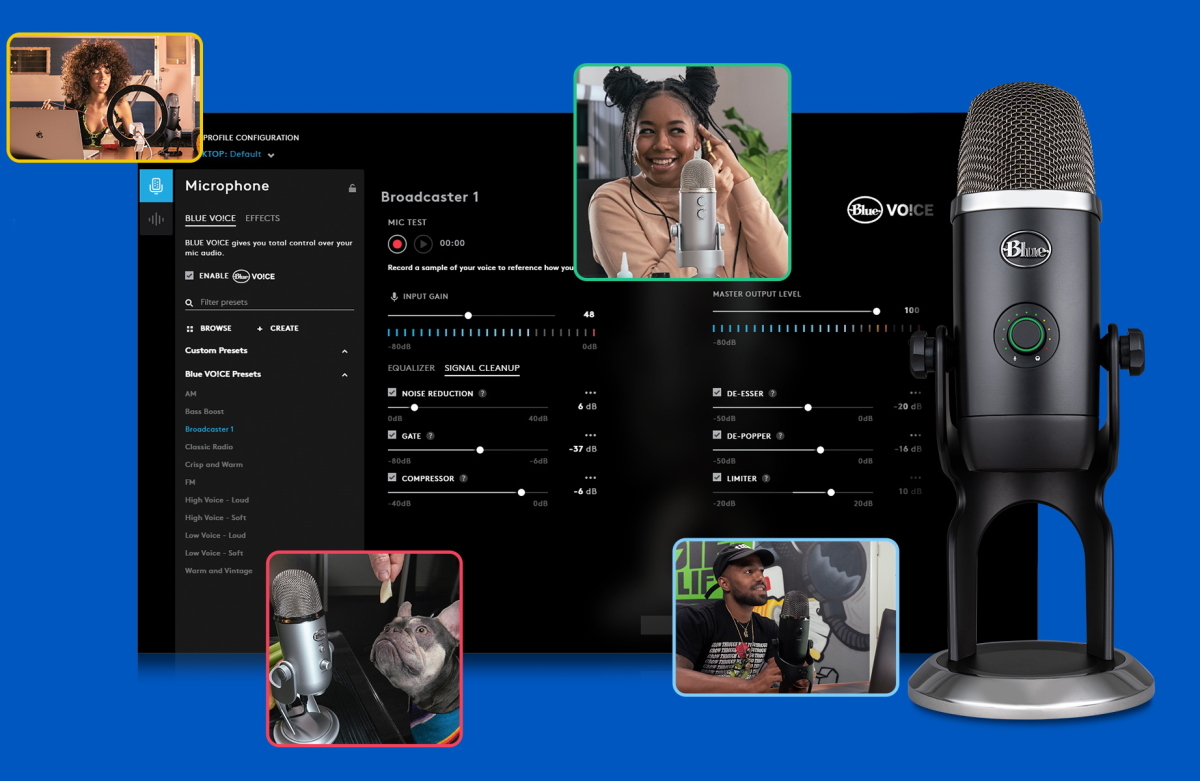Click the Limiter slider handle

(831, 492)
